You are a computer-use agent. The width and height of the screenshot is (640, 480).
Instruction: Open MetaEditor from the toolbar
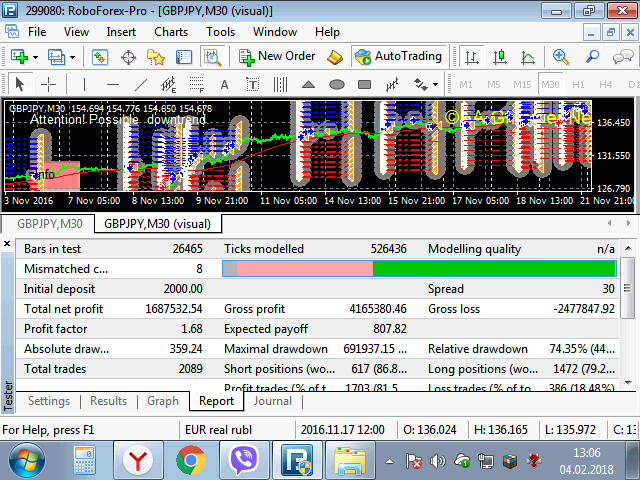[x=334, y=57]
